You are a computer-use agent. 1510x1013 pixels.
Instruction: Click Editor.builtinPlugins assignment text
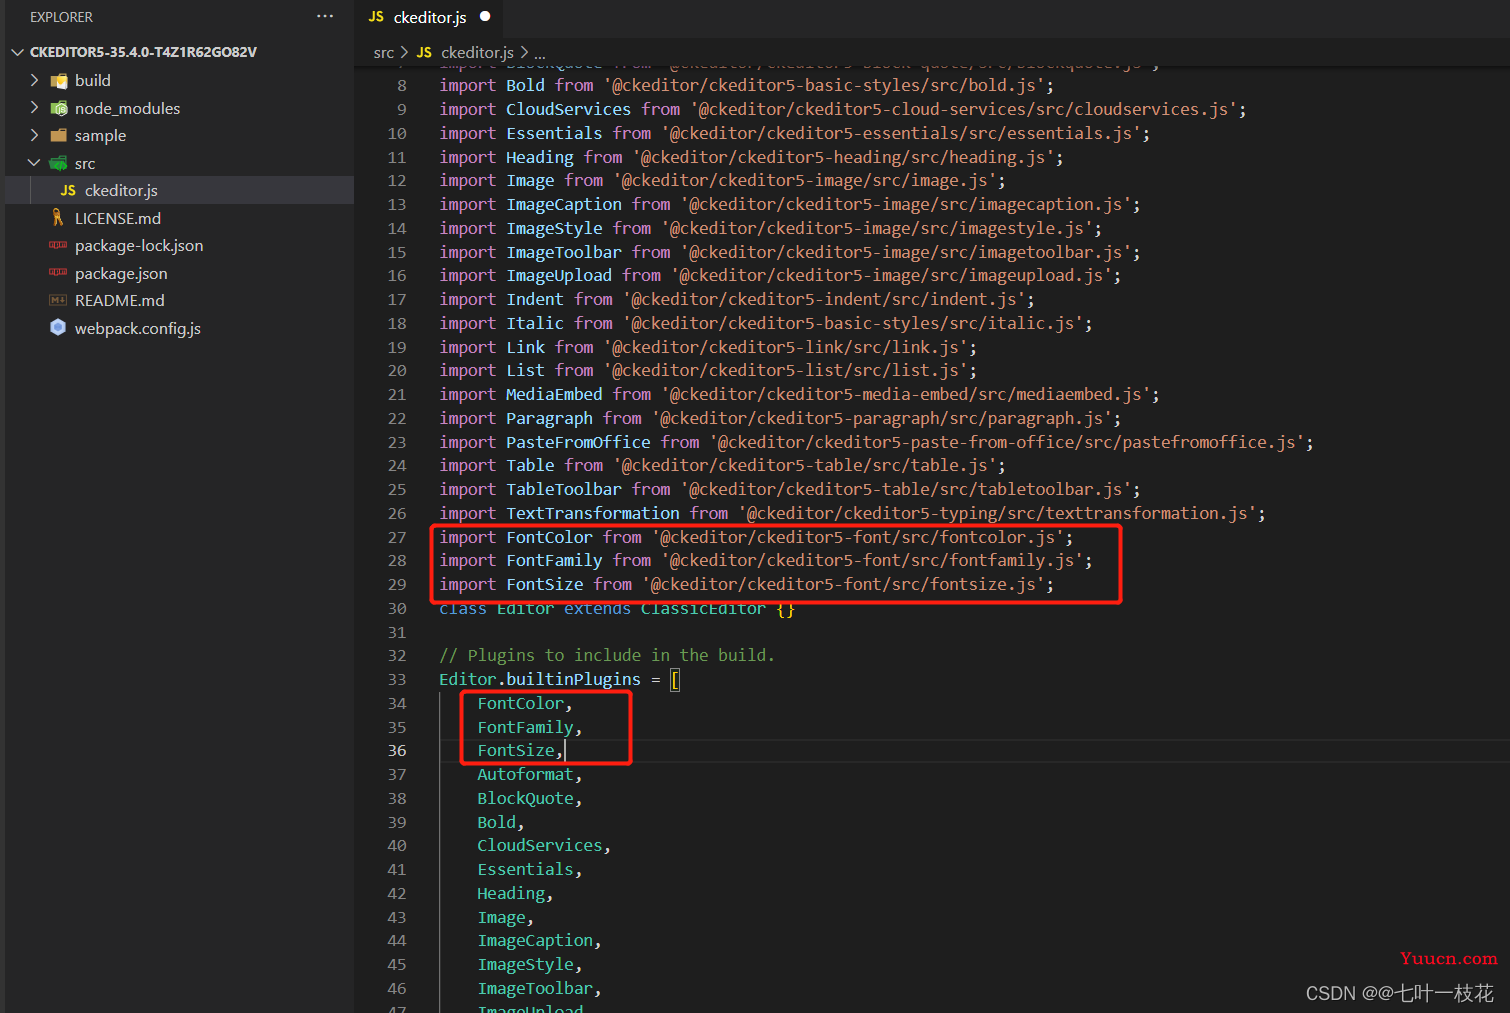coord(540,680)
